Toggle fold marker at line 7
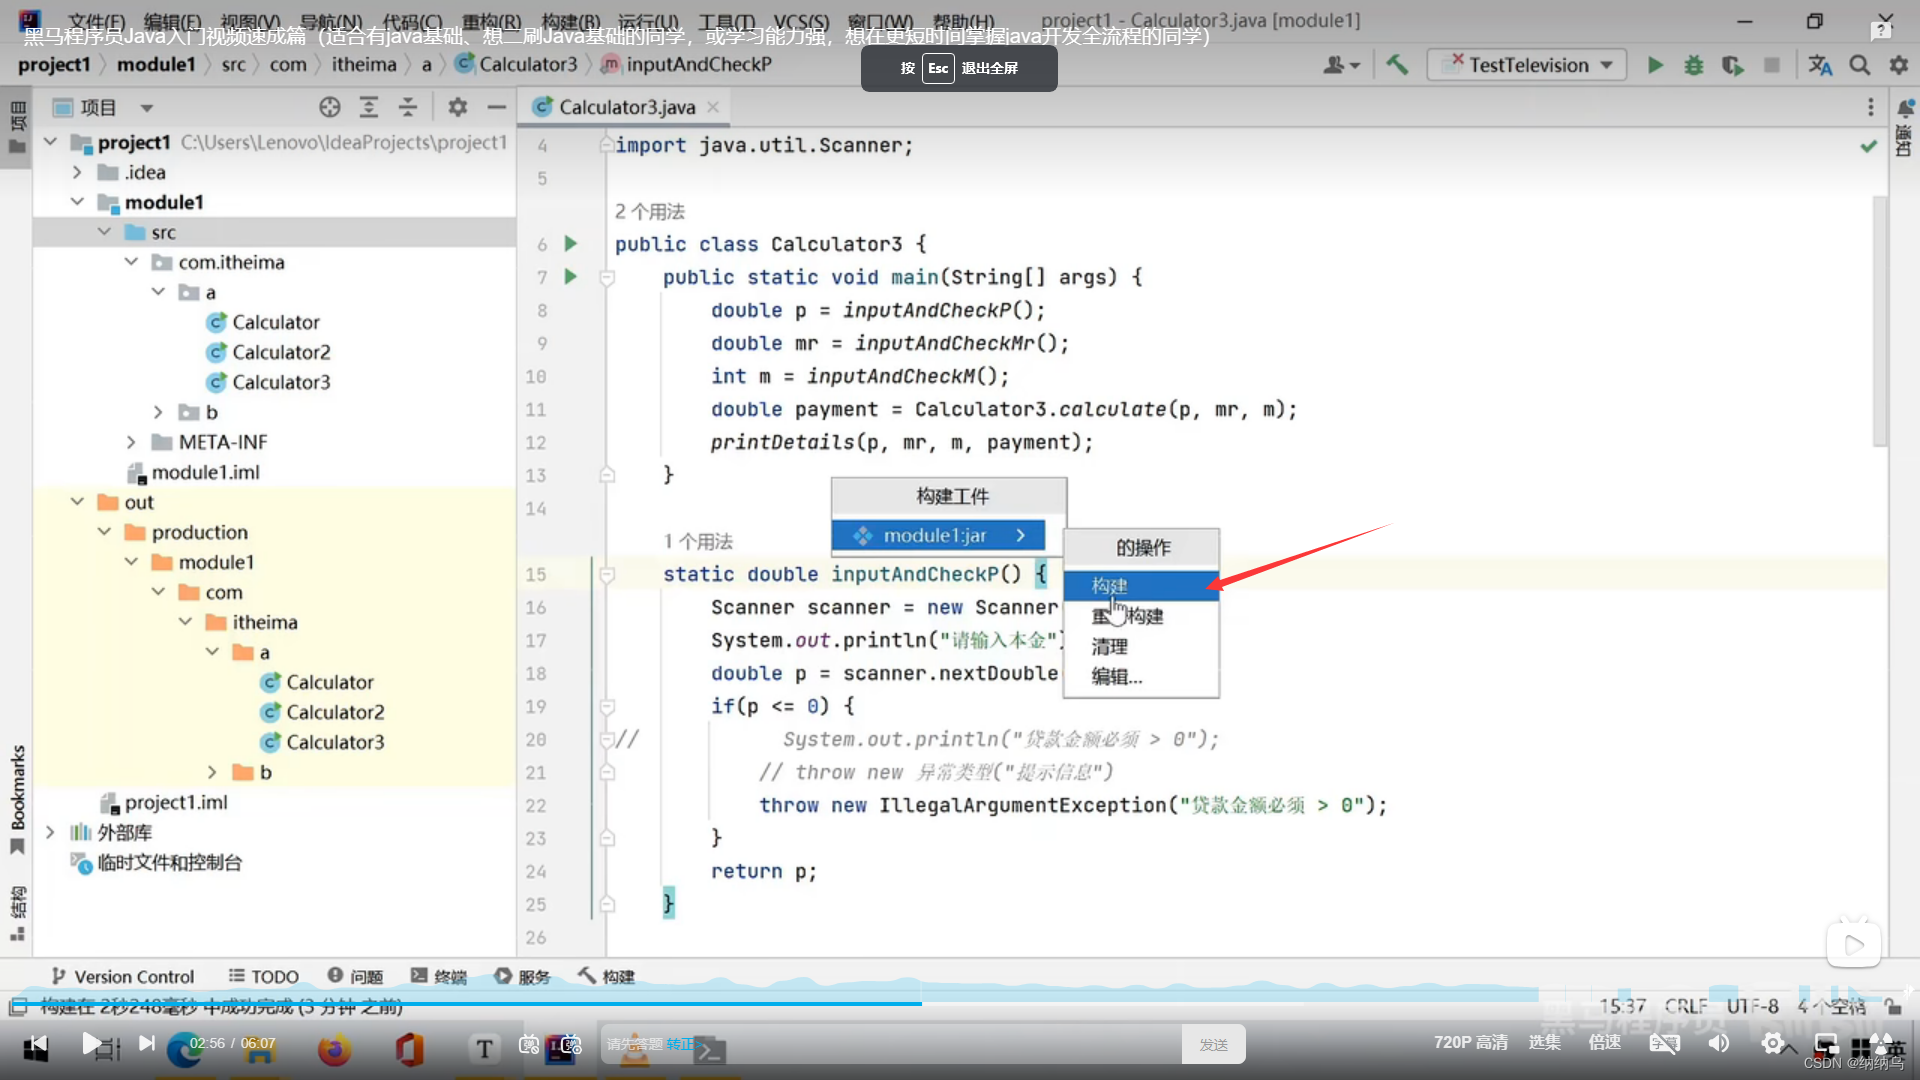This screenshot has height=1080, width=1920. click(607, 277)
